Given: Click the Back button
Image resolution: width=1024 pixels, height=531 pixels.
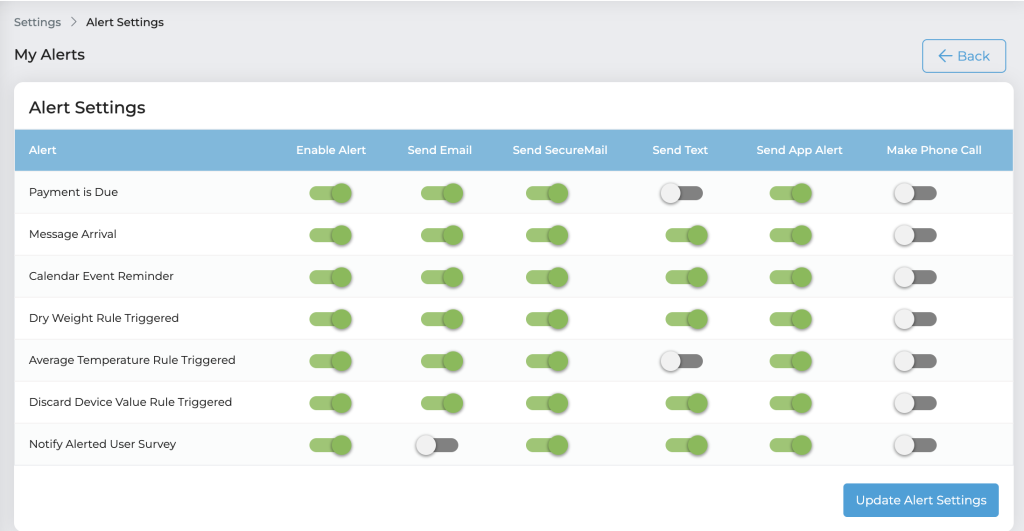Looking at the screenshot, I should click(963, 56).
